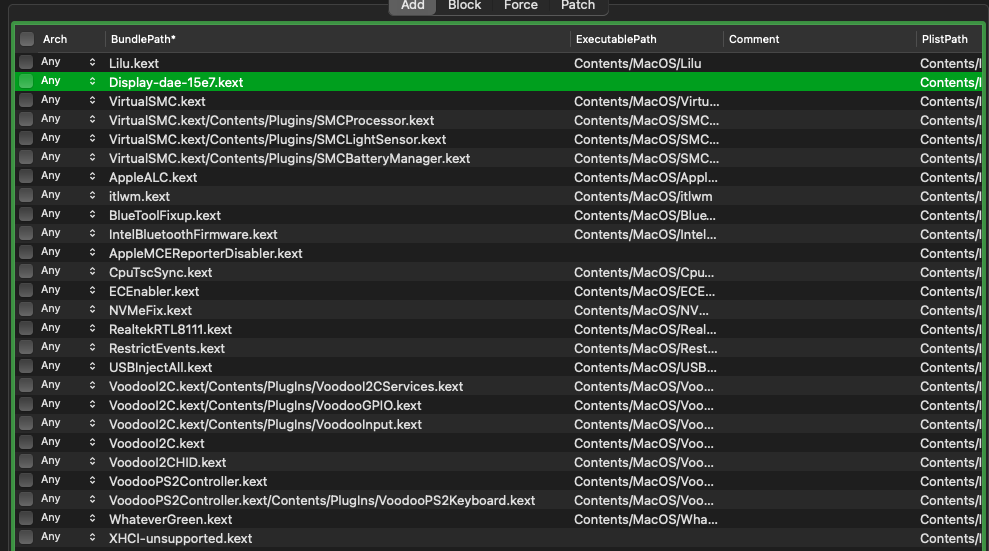Switch to the Add tab
Viewport: 989px width, 551px height.
(413, 6)
